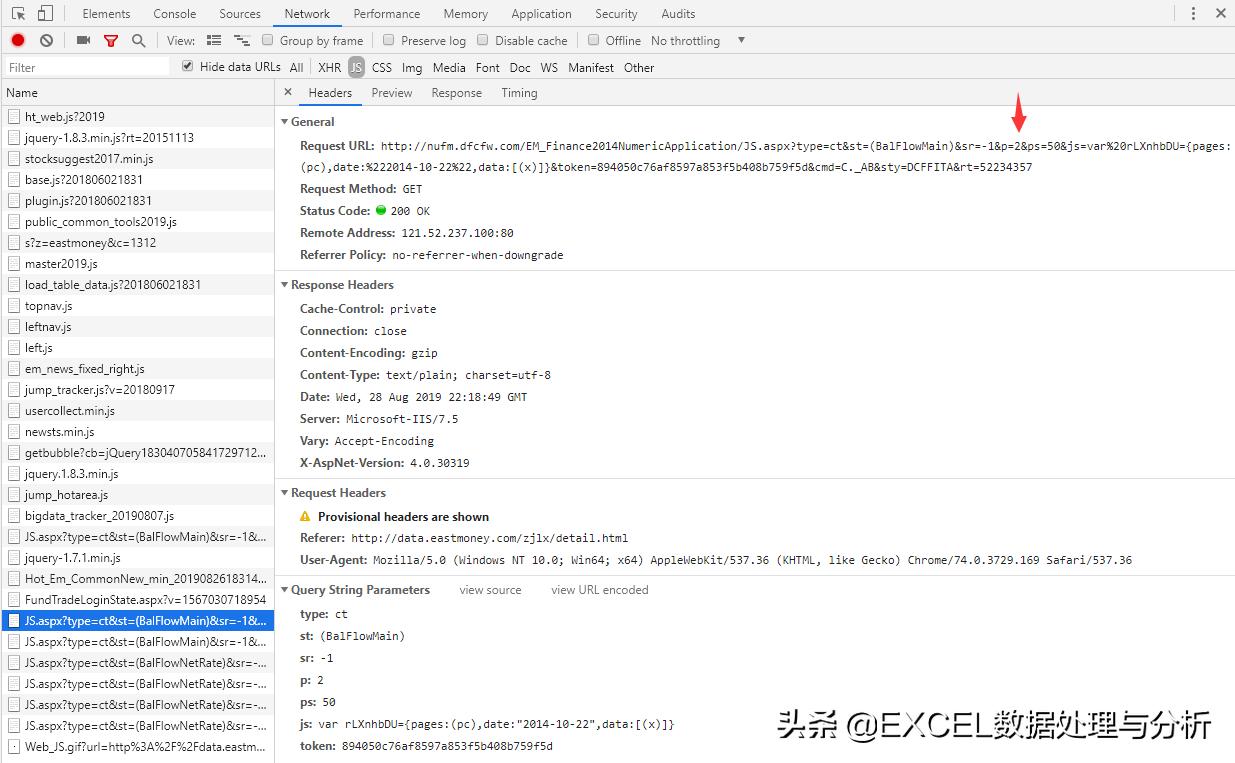Uncheck the Hide data URLs option
Screen dimensions: 1235x763
186,66
